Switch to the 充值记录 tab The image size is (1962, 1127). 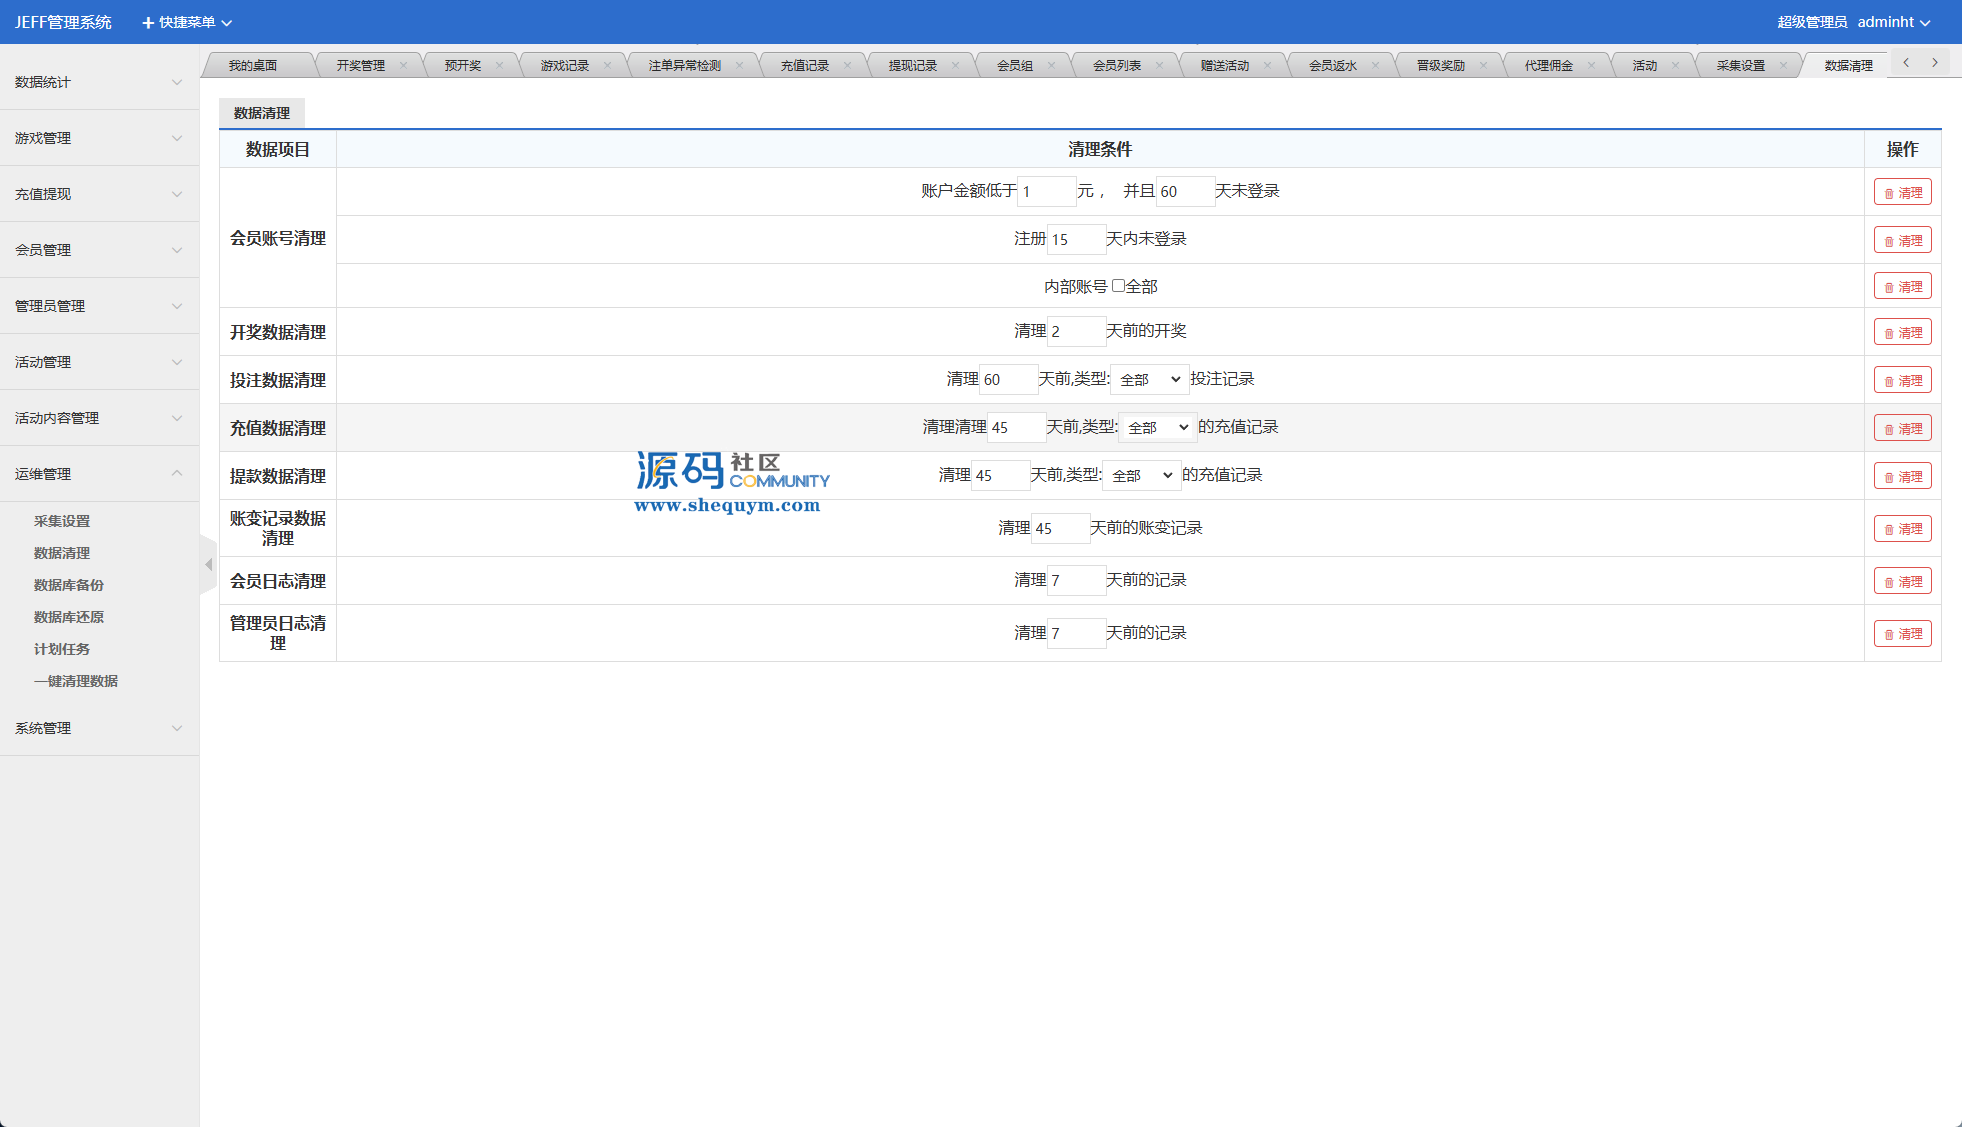[x=804, y=65]
